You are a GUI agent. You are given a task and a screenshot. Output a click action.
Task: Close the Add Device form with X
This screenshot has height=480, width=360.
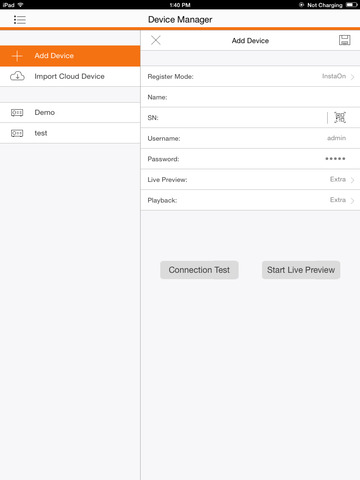156,40
